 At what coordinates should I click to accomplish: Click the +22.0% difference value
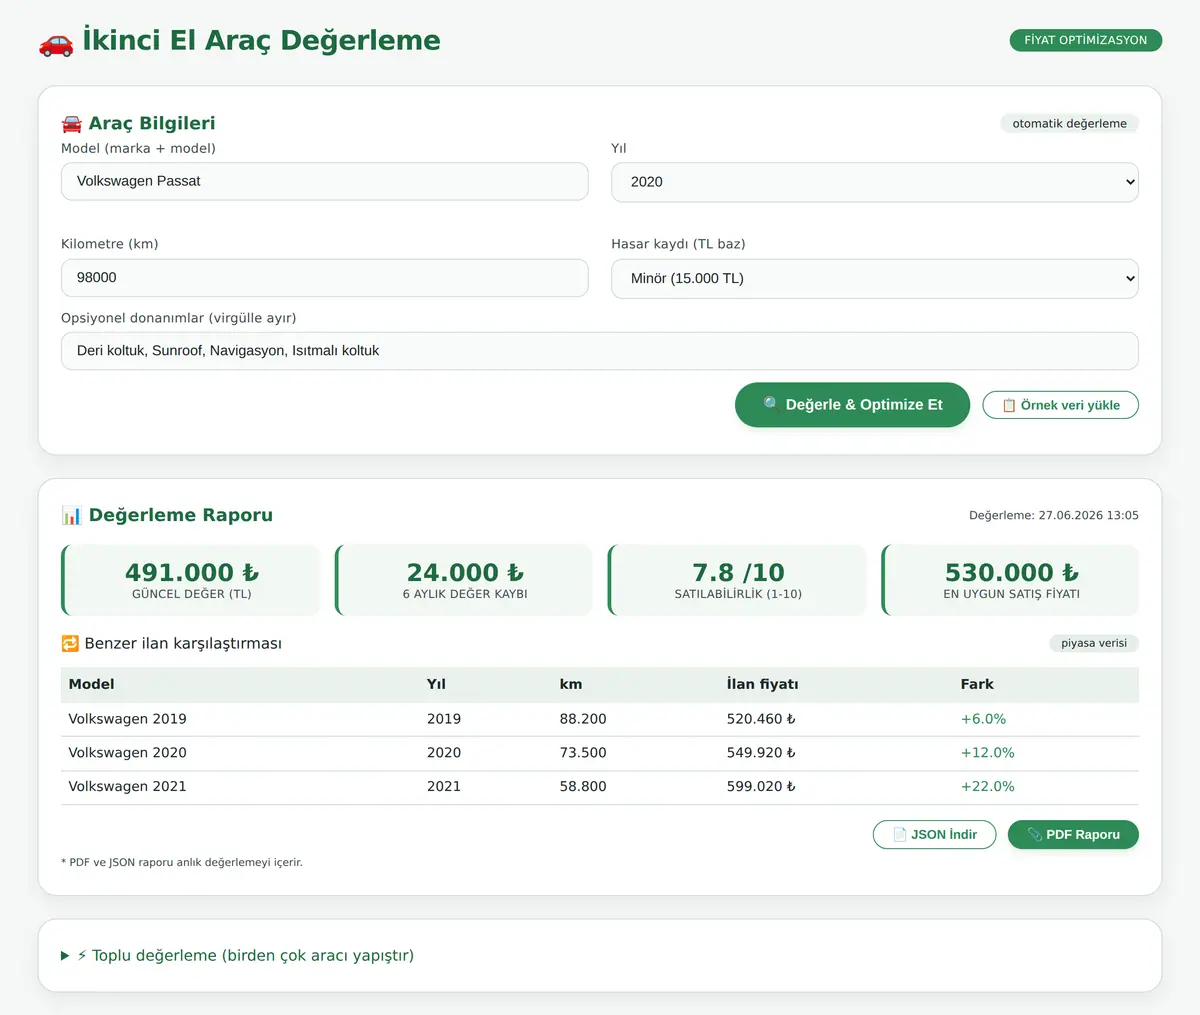(987, 787)
